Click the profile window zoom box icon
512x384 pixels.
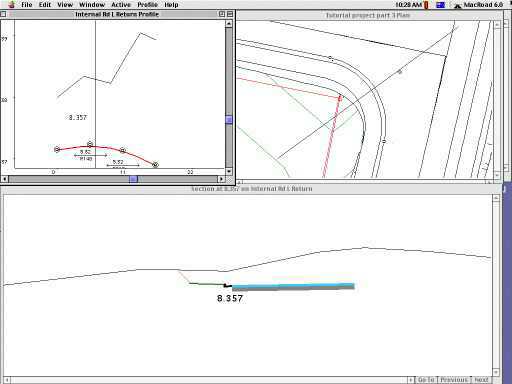[222, 14]
